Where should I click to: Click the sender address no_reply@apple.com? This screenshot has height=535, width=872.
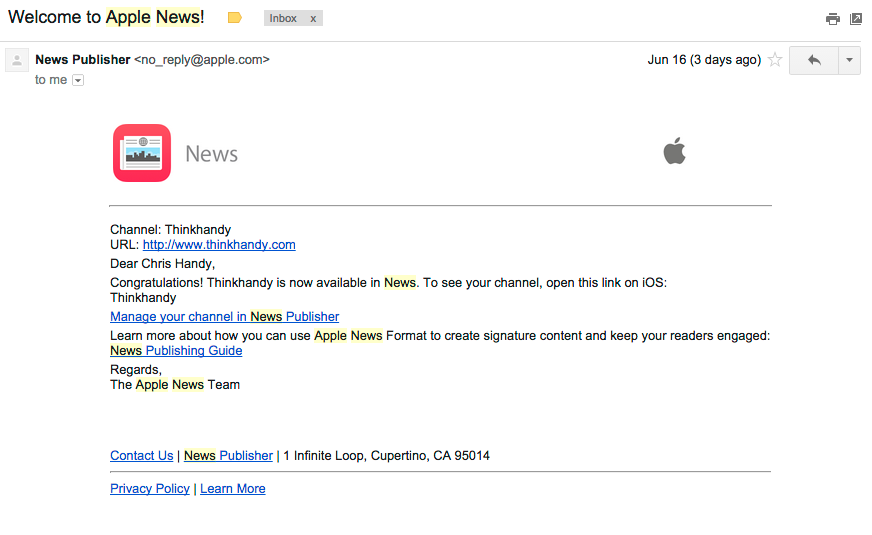202,60
